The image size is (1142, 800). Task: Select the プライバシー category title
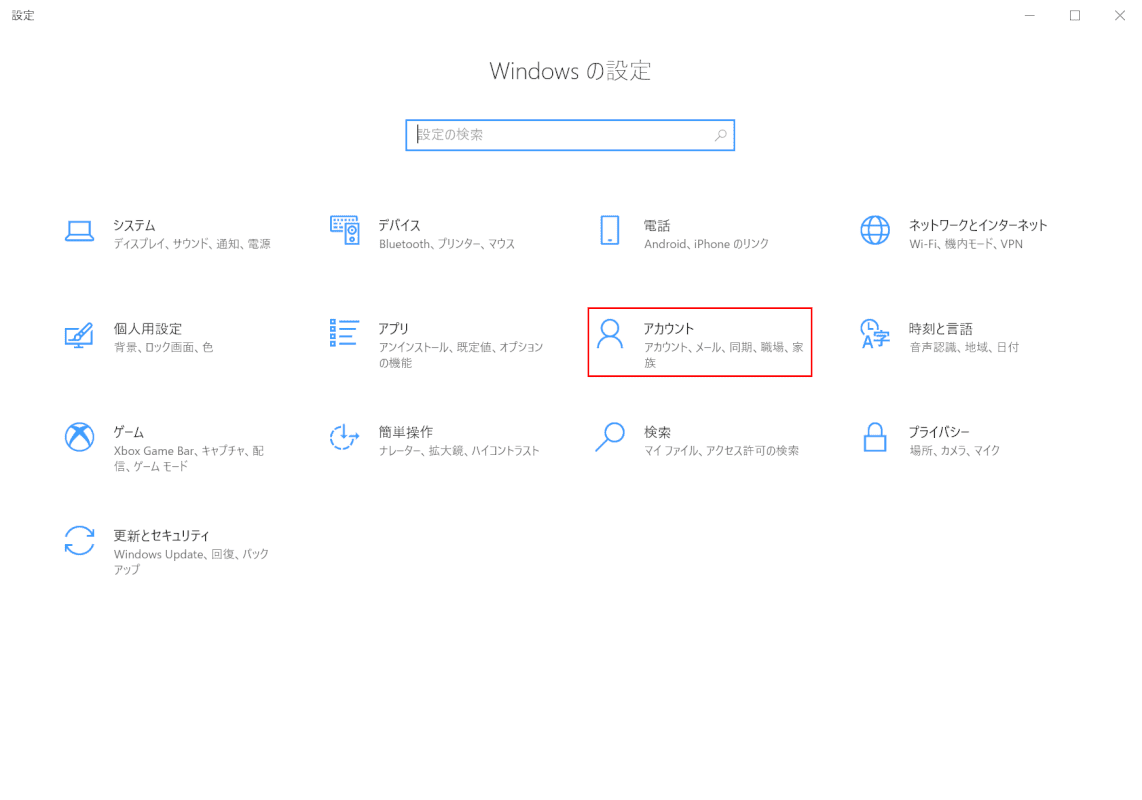[939, 432]
